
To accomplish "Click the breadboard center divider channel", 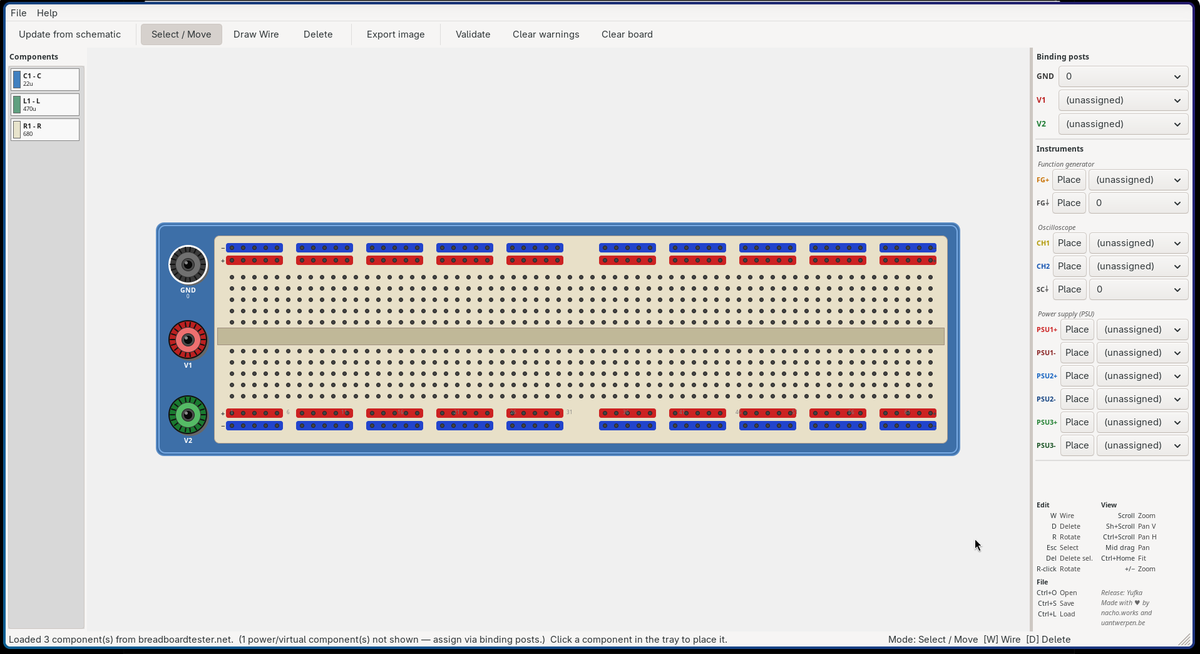I will [581, 337].
